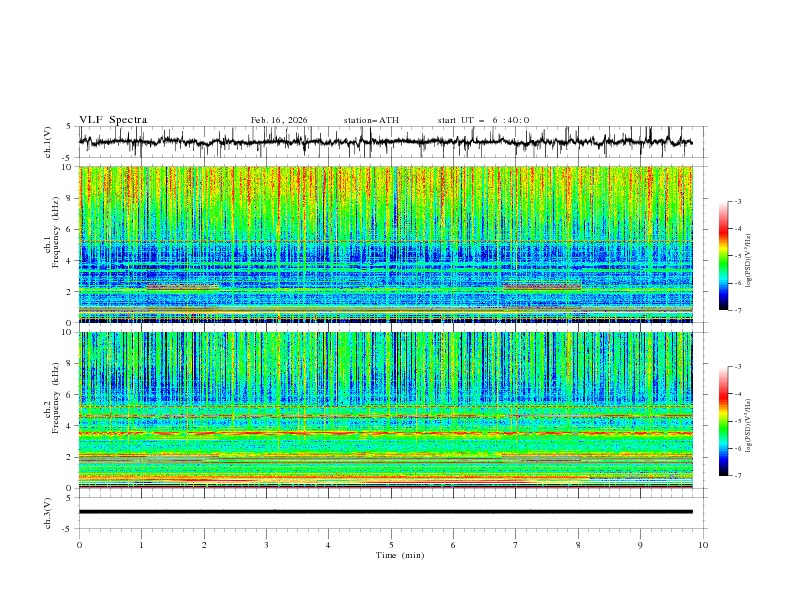Click the -5 value on ch.2 color bar

click(x=737, y=421)
